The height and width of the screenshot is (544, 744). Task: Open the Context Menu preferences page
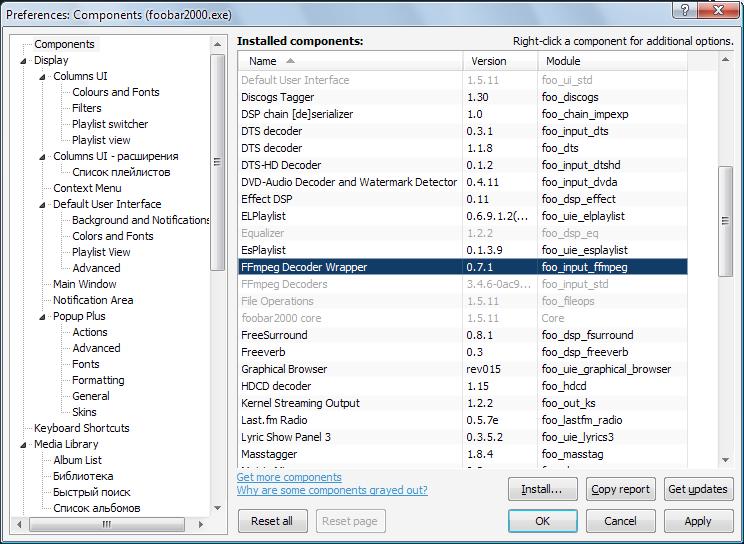[87, 188]
